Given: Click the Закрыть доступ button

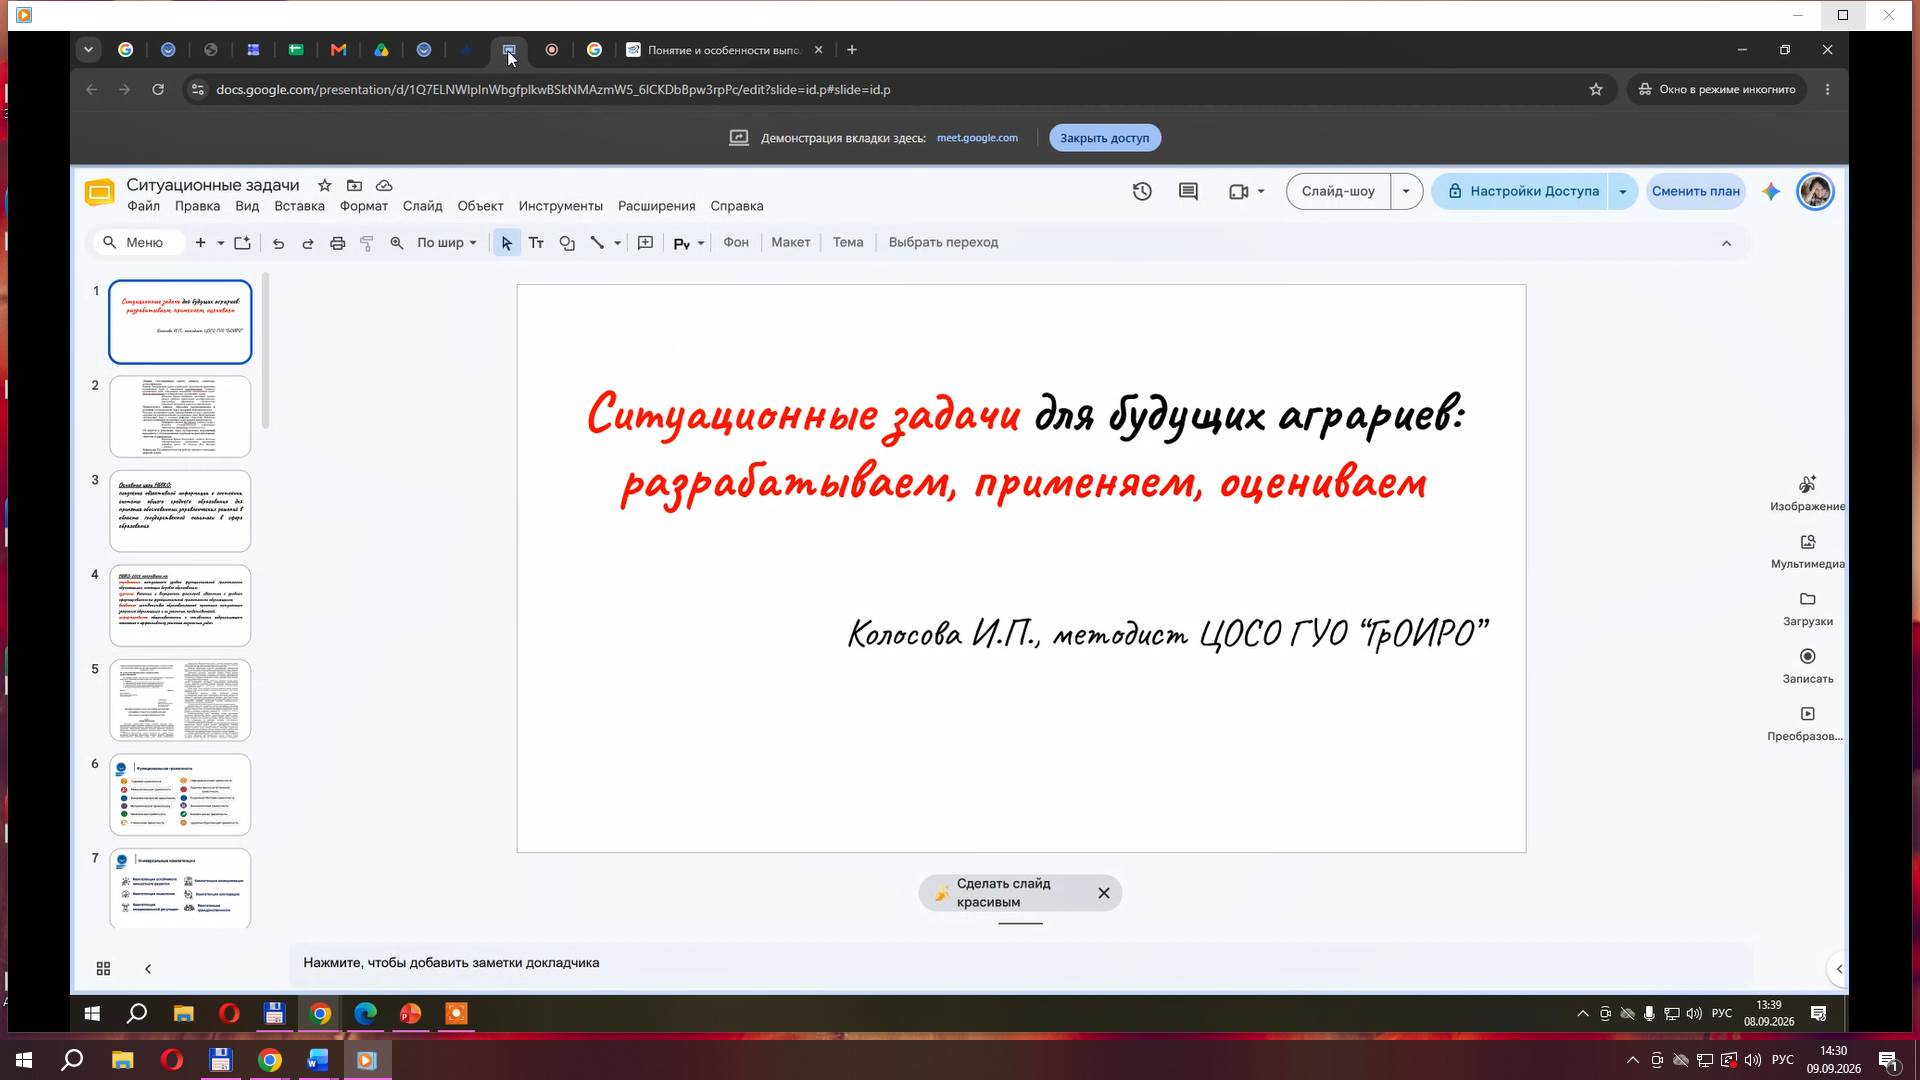Looking at the screenshot, I should [x=1104, y=138].
